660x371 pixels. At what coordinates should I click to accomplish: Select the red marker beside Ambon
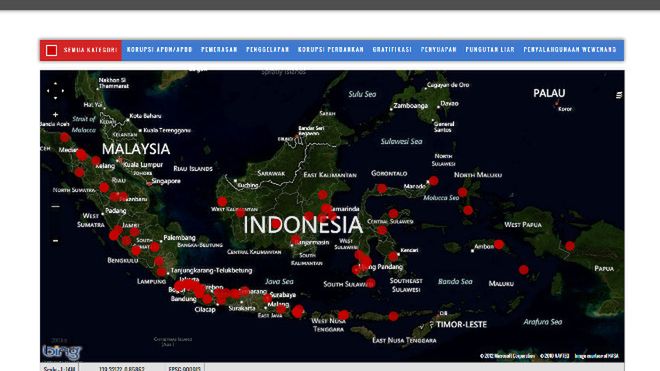click(x=499, y=244)
